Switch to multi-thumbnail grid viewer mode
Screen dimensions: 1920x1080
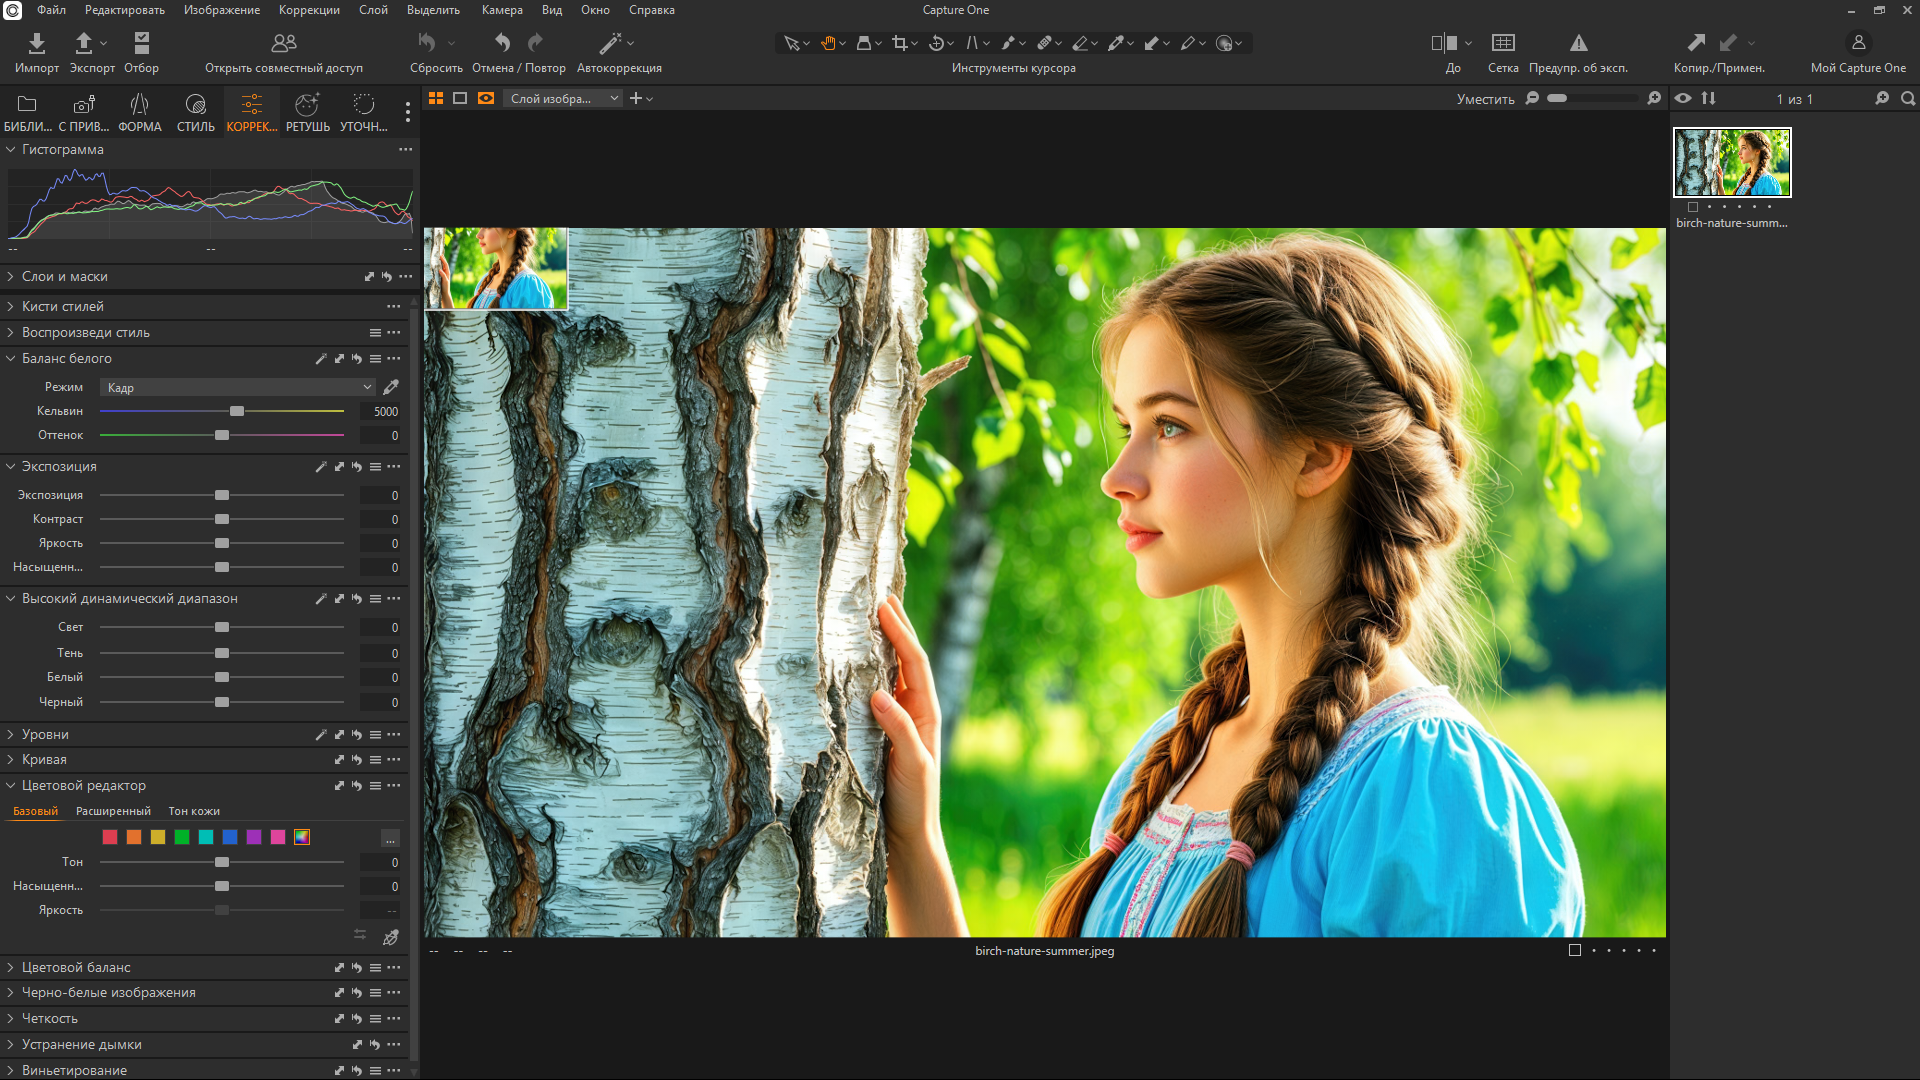[436, 98]
